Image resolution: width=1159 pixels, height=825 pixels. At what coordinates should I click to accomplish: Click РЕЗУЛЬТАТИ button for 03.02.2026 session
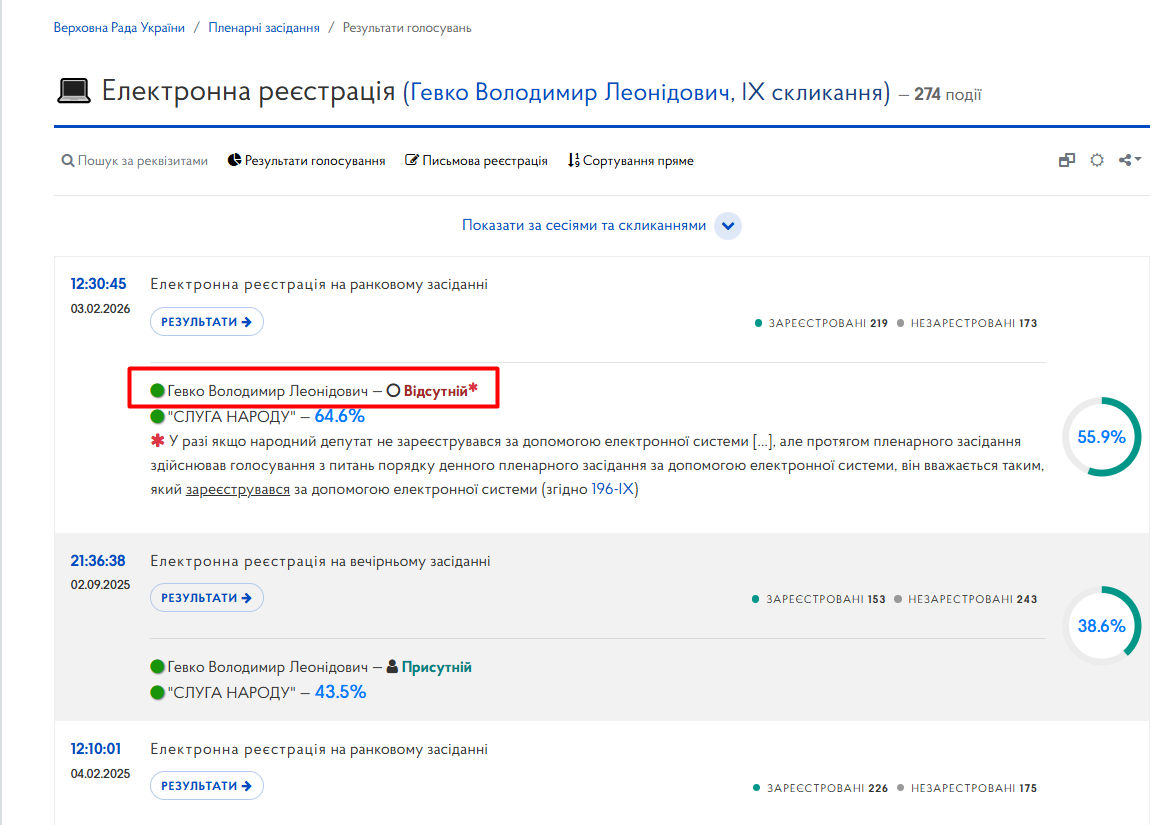tap(207, 322)
